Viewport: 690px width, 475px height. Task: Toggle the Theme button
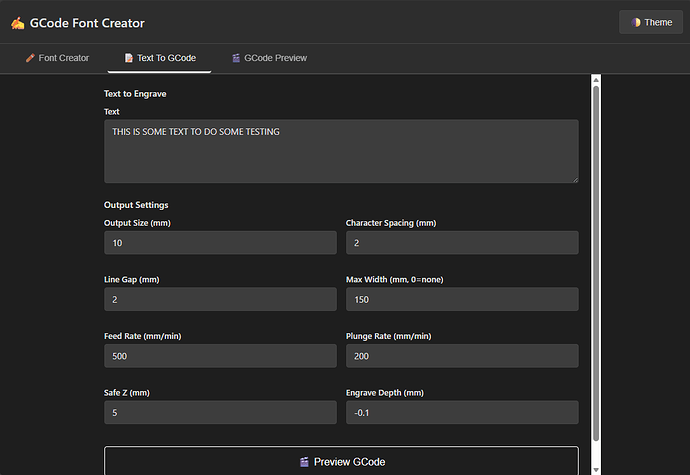pyautogui.click(x=650, y=22)
